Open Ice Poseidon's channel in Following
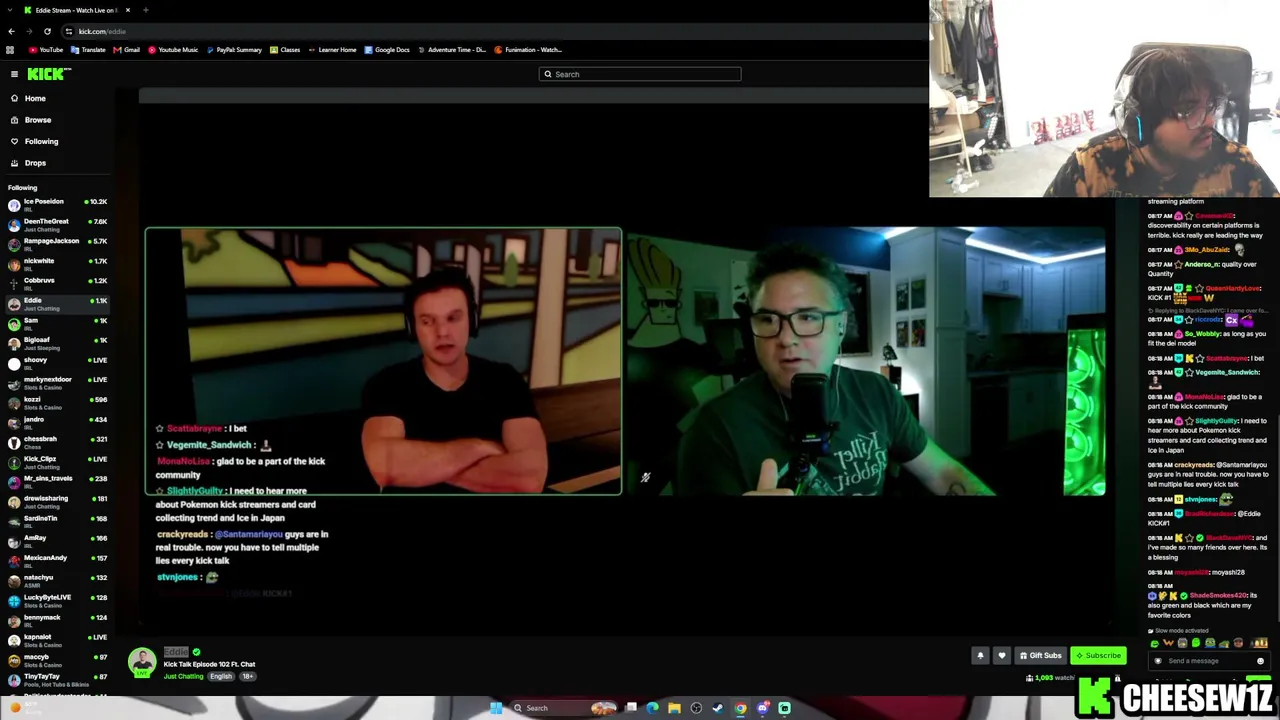Image resolution: width=1280 pixels, height=720 pixels. tap(60, 205)
